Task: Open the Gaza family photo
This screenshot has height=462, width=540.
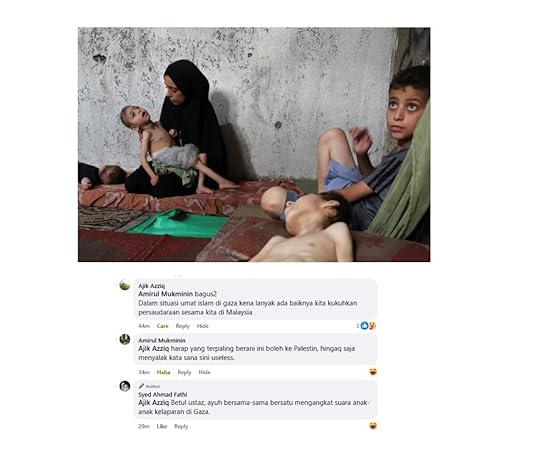Action: pos(254,145)
